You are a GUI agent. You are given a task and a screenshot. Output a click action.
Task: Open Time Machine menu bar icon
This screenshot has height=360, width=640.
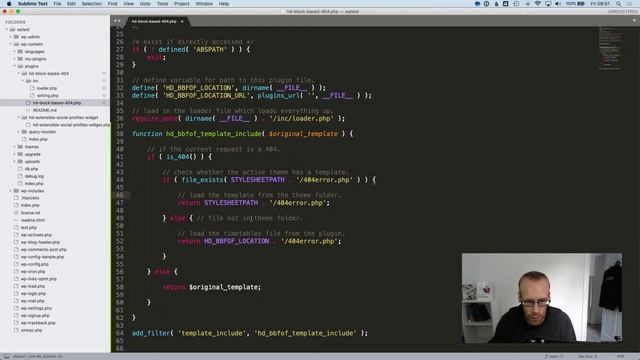(x=516, y=4)
